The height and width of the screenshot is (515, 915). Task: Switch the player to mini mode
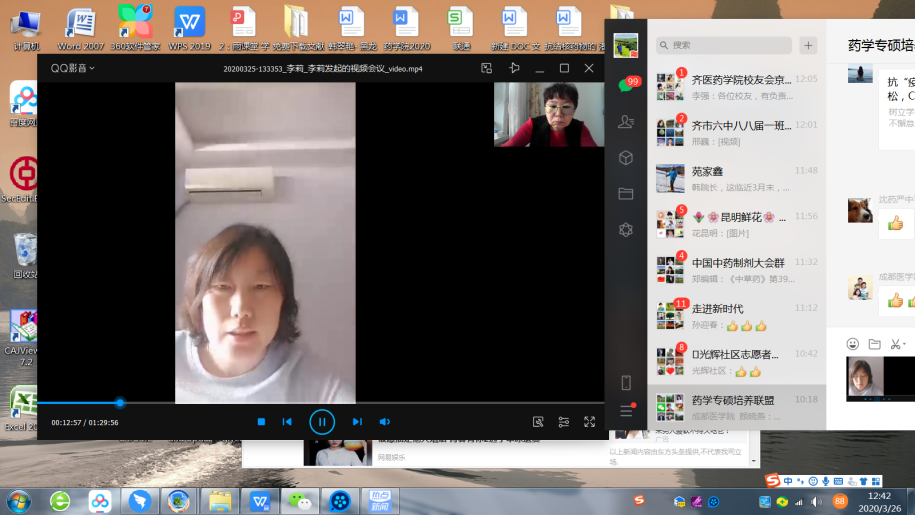coord(487,68)
